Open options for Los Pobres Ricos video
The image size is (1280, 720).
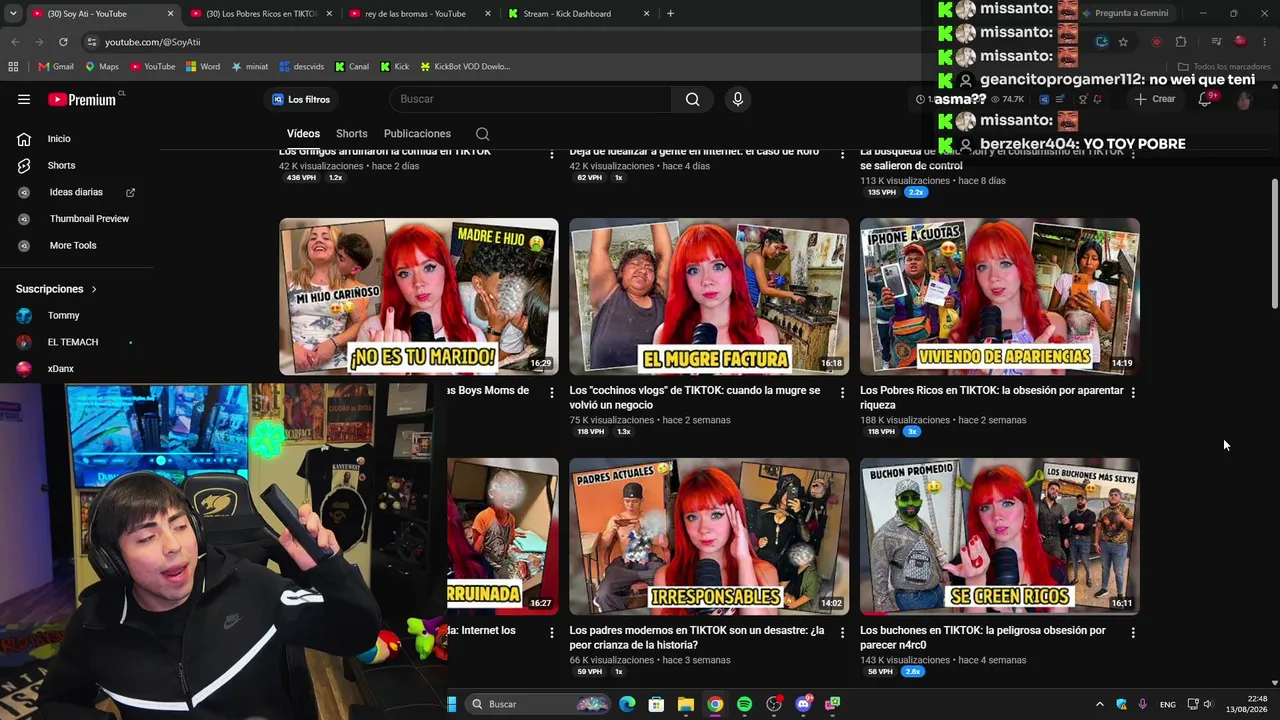point(1133,393)
